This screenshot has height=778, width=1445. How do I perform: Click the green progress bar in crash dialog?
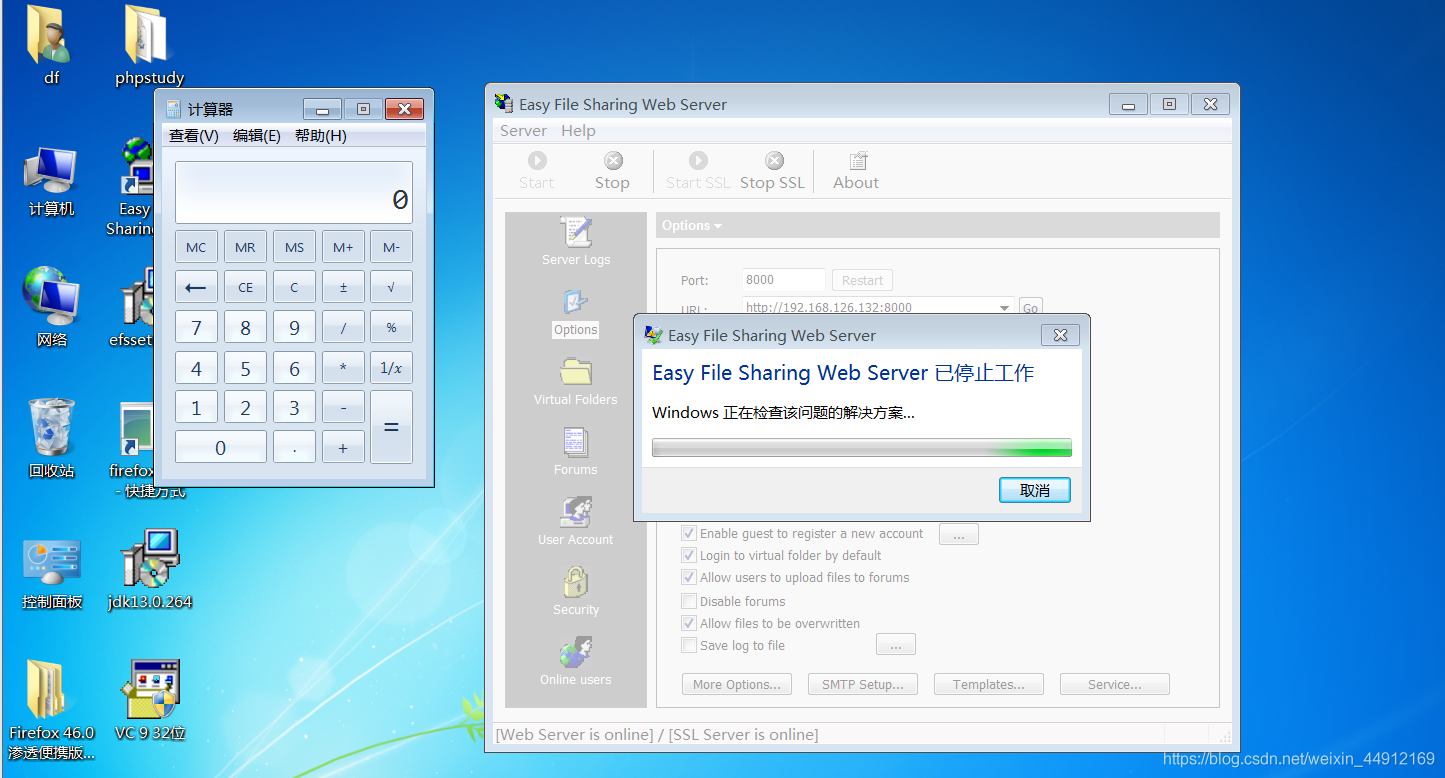tap(861, 447)
